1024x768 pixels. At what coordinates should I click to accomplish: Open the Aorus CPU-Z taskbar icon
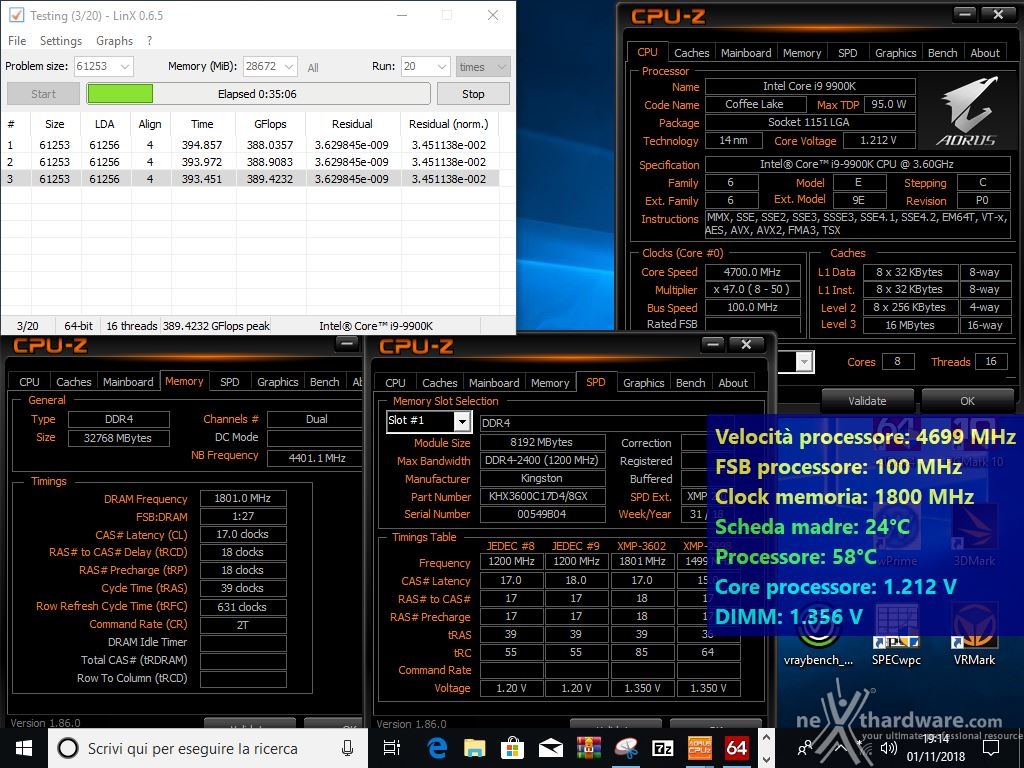[x=700, y=748]
